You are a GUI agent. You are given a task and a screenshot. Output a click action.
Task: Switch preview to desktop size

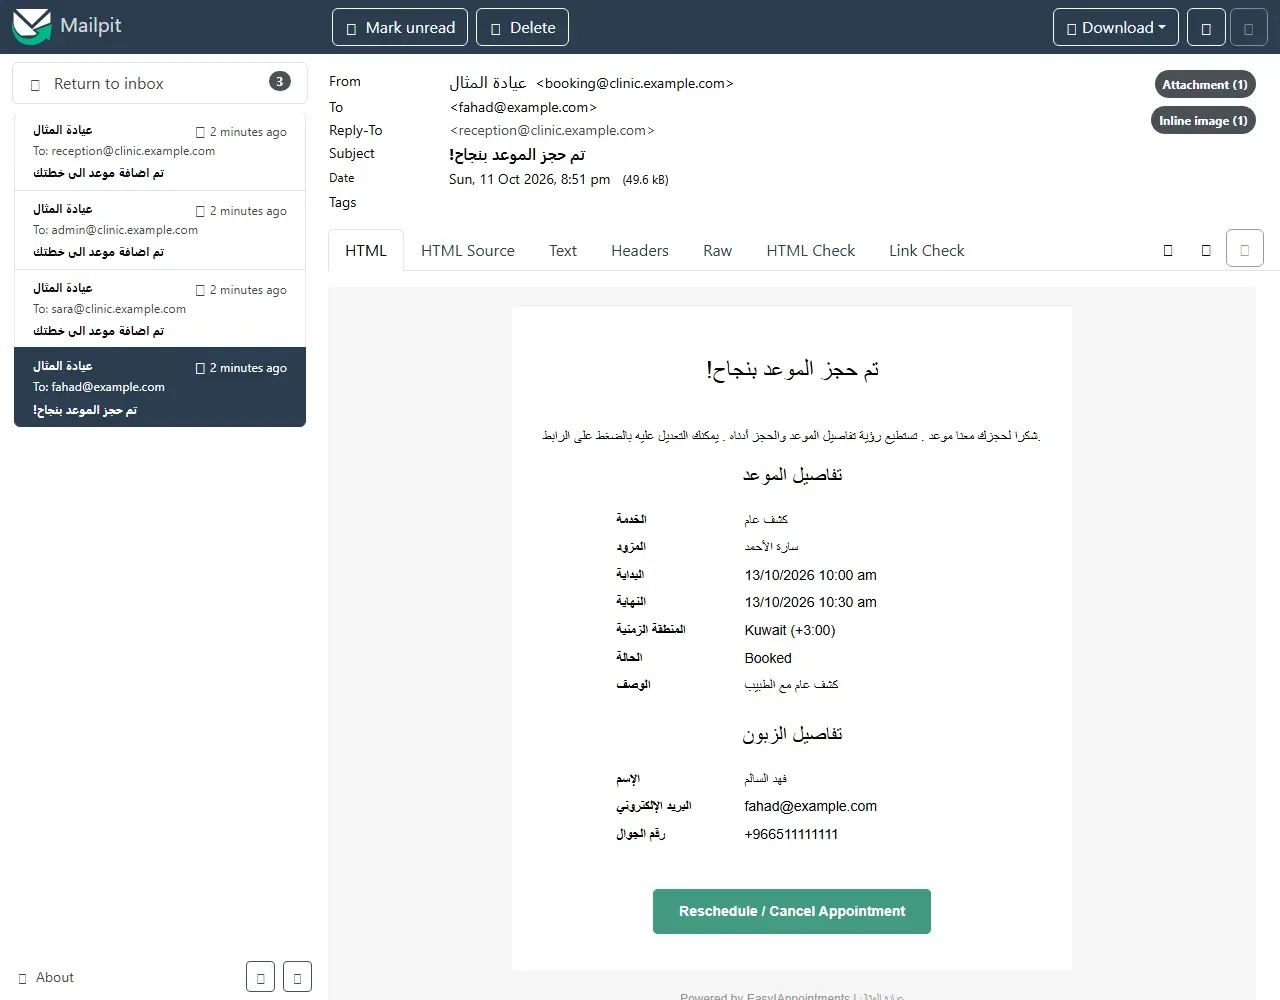1245,250
